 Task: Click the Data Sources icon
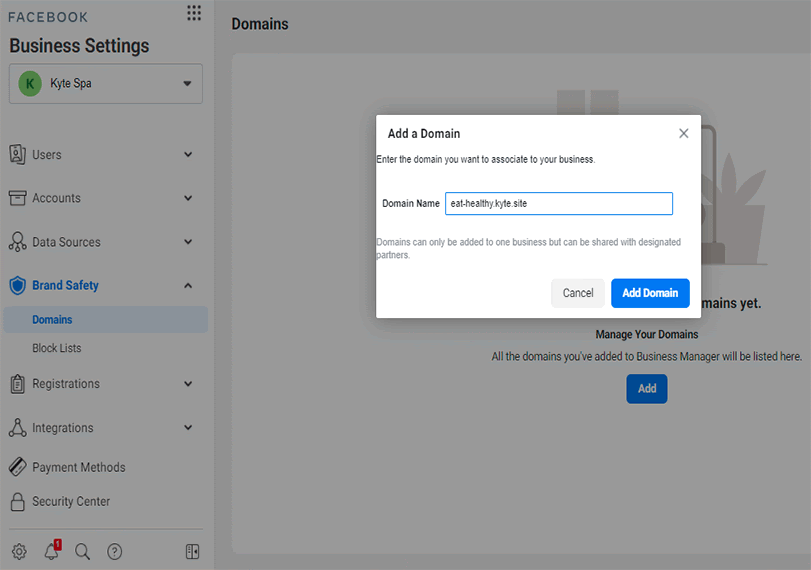18,242
